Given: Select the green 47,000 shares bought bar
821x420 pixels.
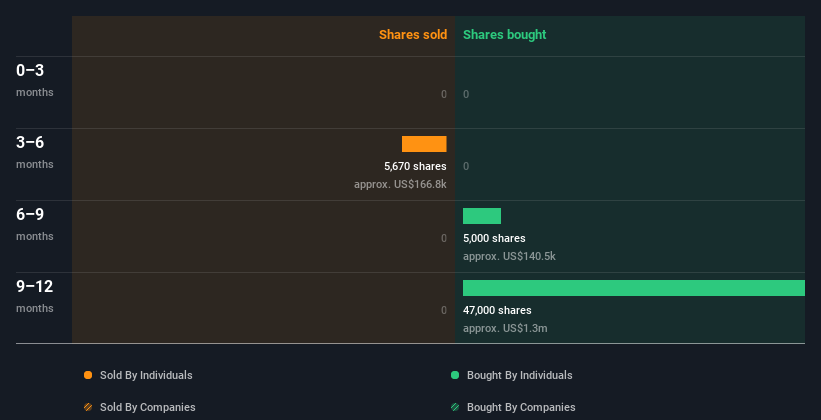Looking at the screenshot, I should (634, 288).
